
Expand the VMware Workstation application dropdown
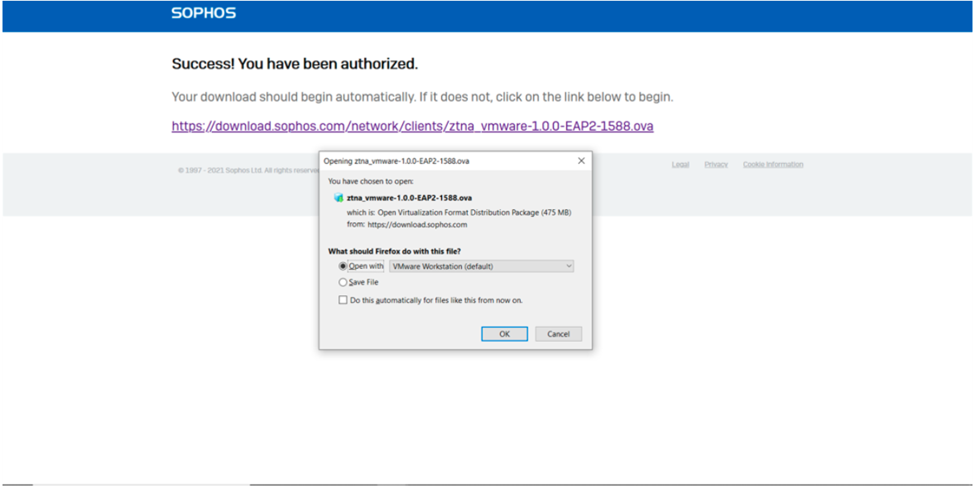[481, 266]
